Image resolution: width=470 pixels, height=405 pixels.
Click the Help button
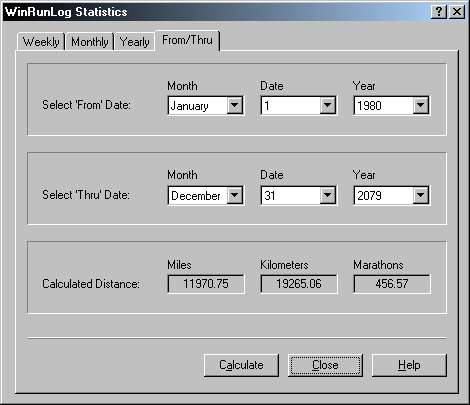click(x=409, y=365)
